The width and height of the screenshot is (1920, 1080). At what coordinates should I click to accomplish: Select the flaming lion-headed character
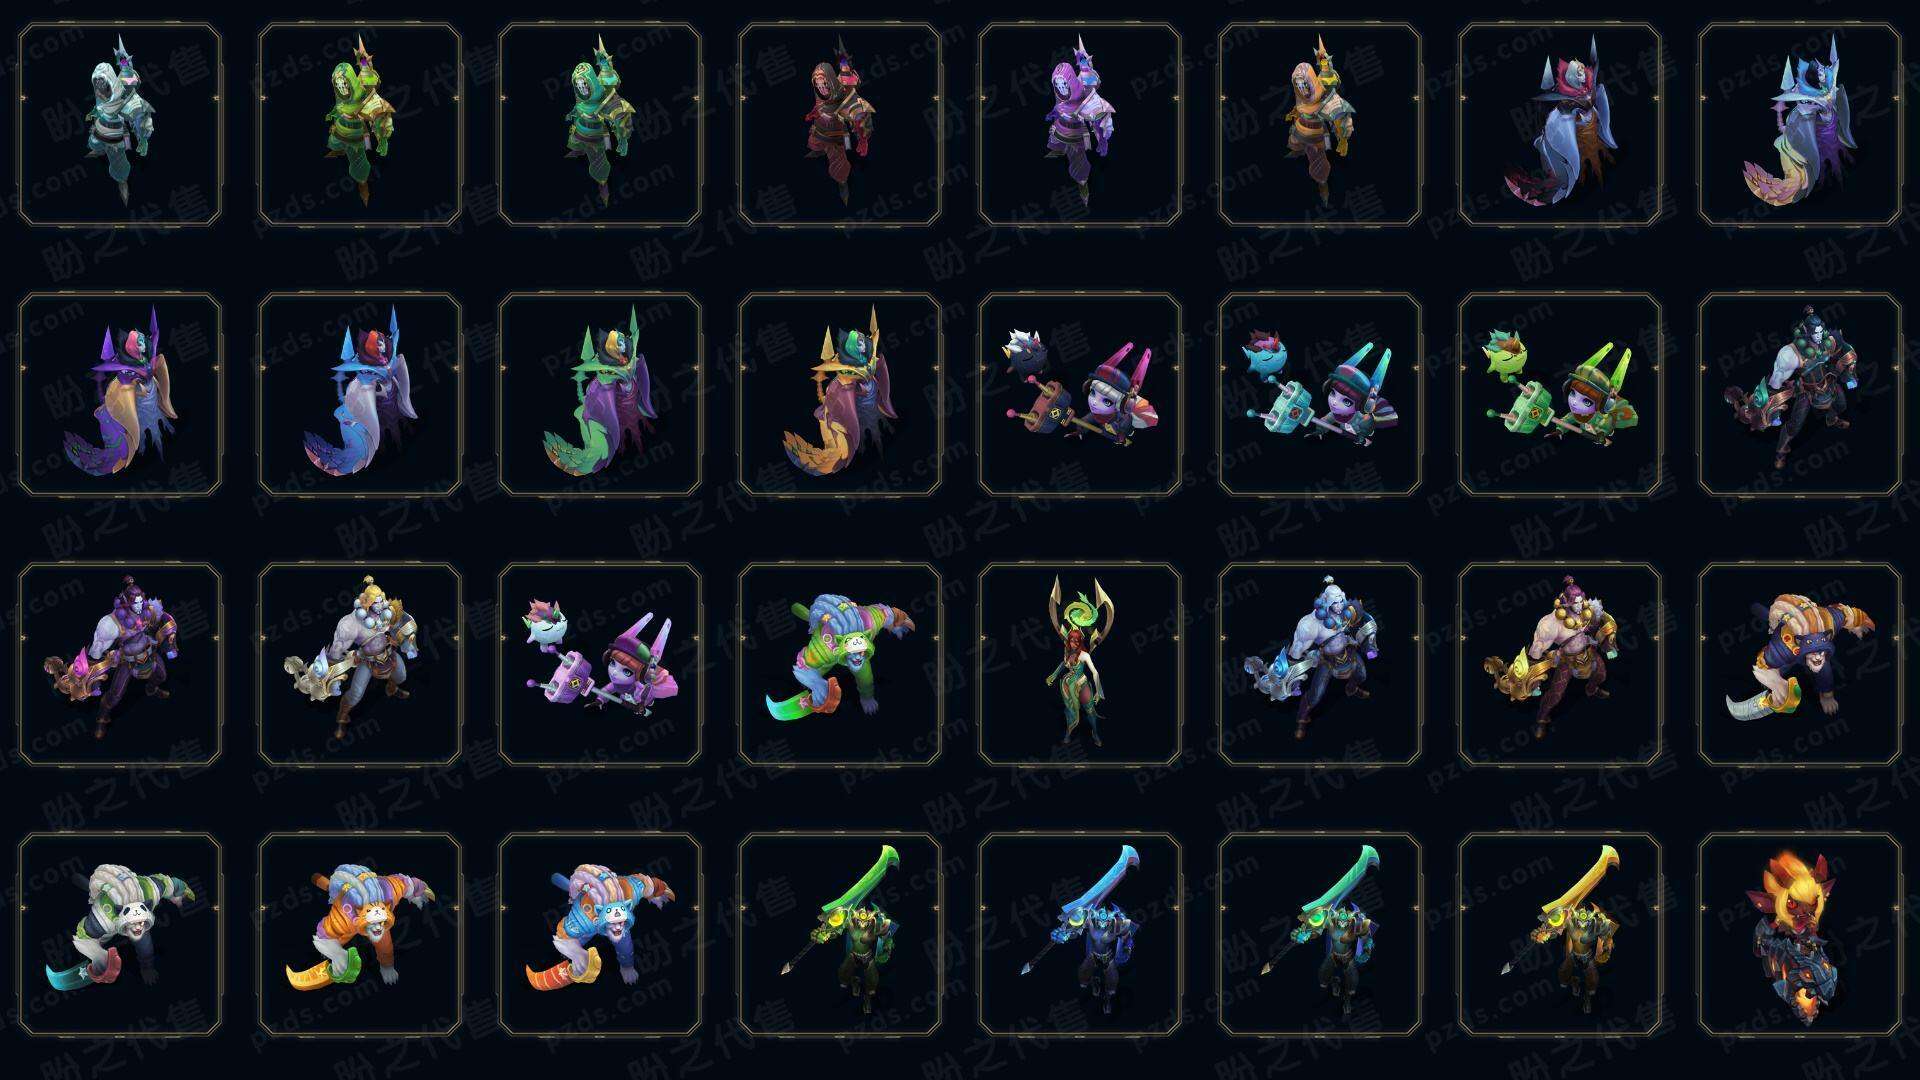(x=1800, y=934)
